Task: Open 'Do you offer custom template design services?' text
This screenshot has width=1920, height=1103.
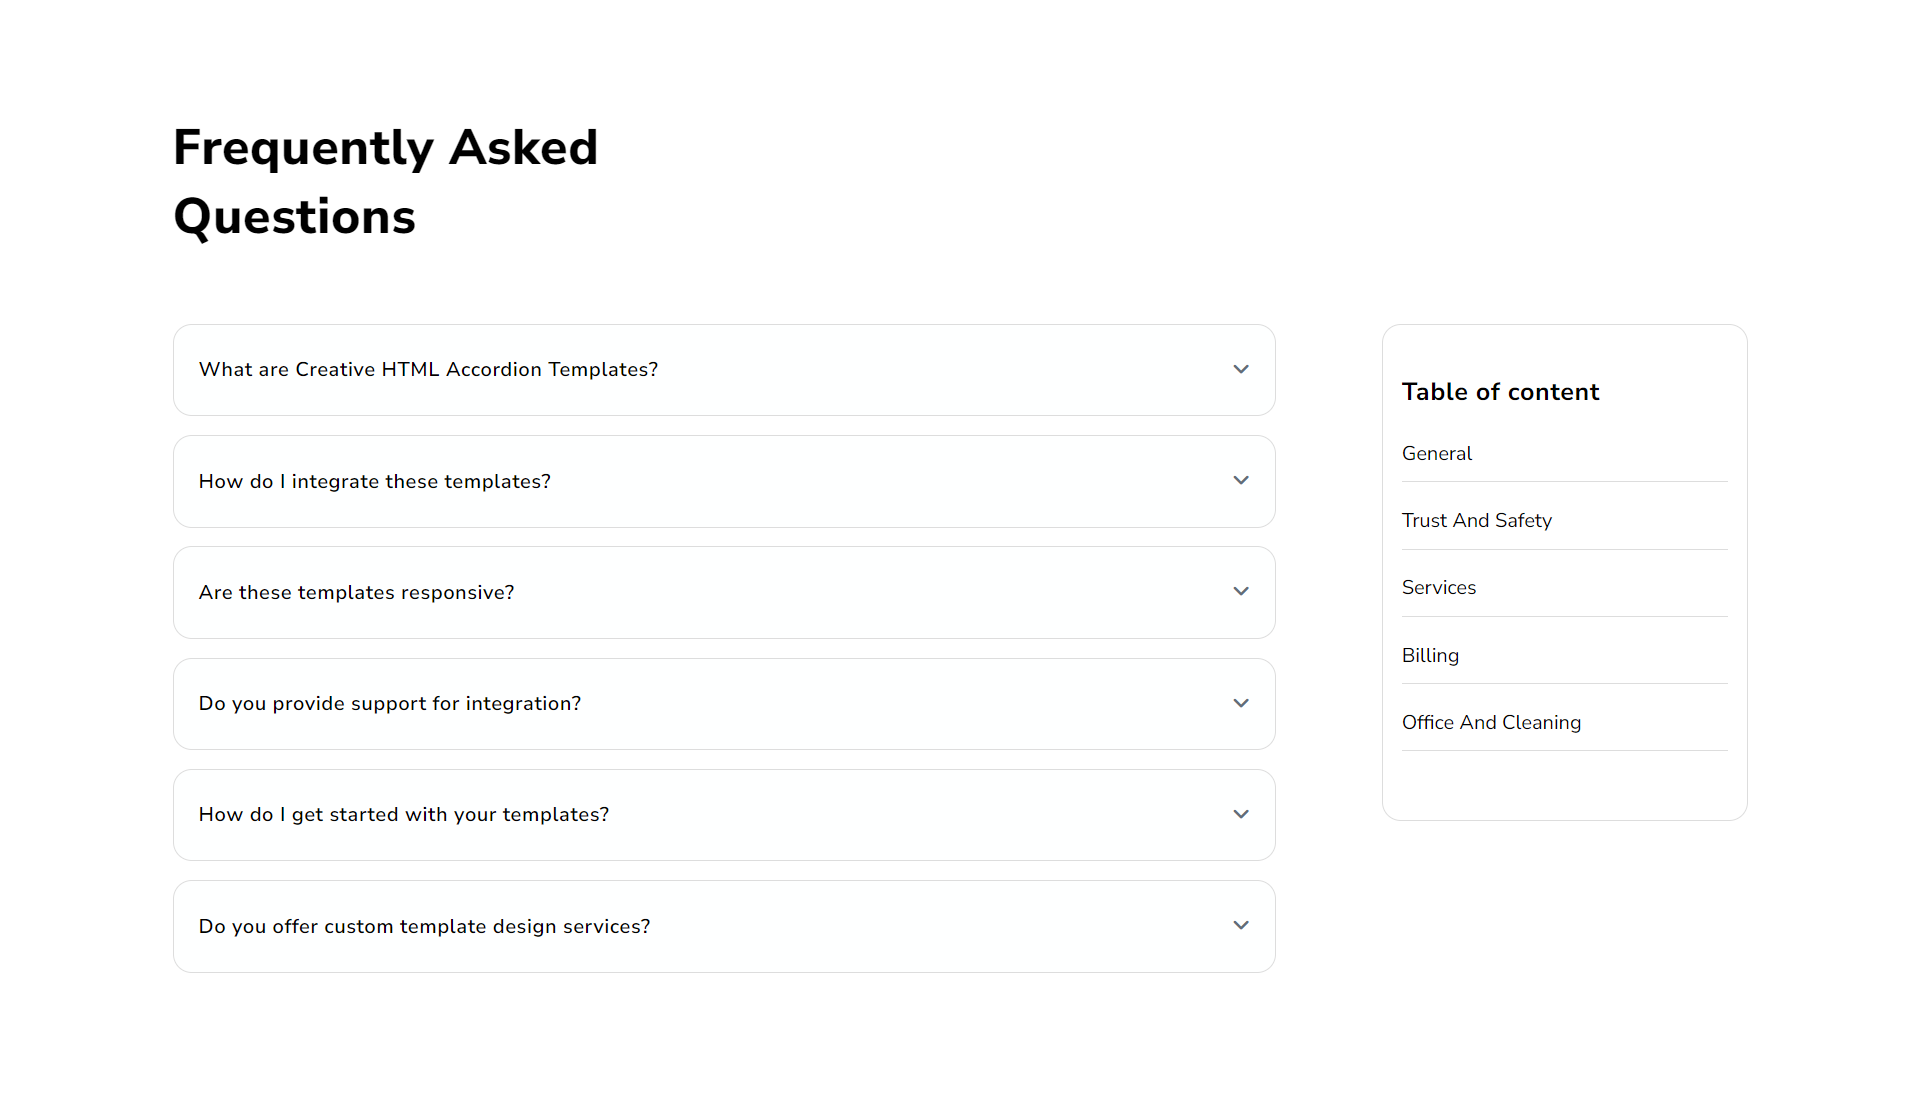Action: (424, 926)
